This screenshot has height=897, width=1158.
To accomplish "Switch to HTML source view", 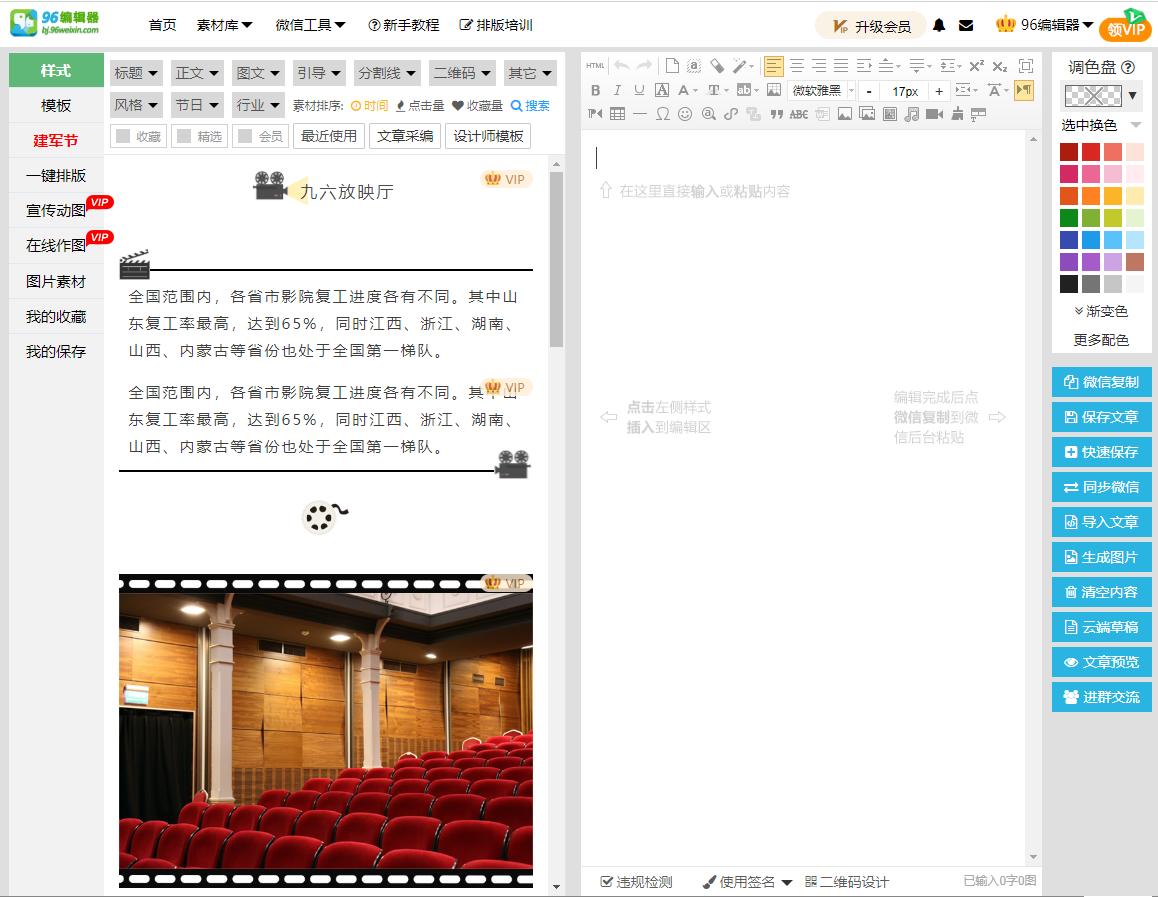I will click(x=595, y=64).
